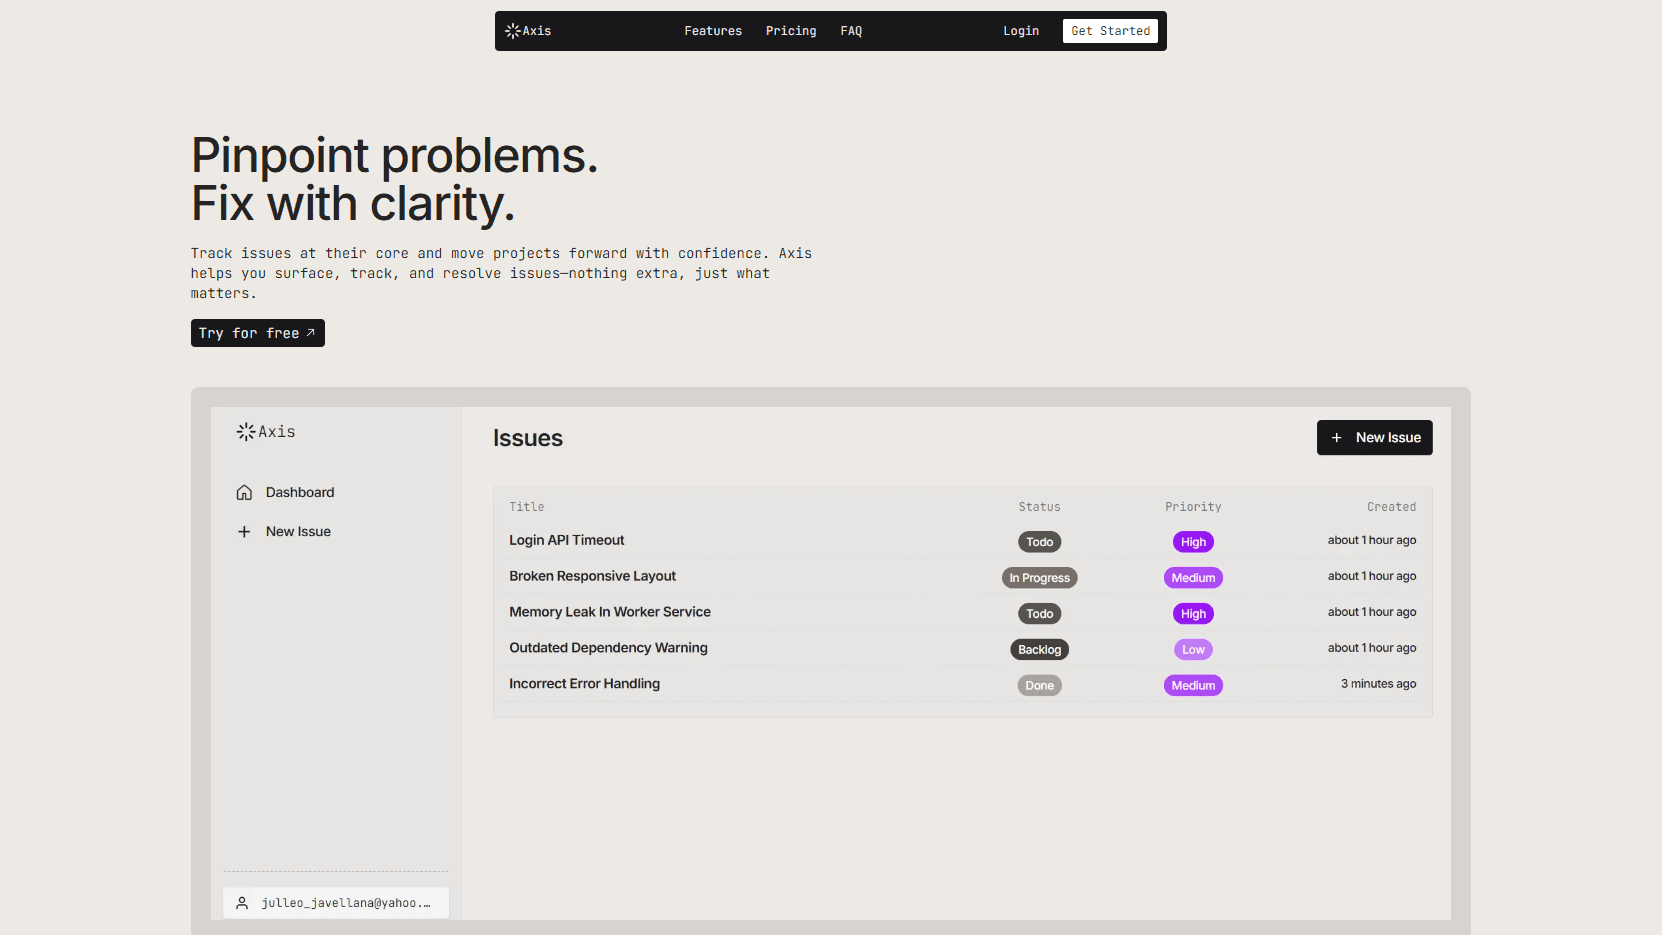Go to the Pricing page
1662x935 pixels.
[x=791, y=31]
